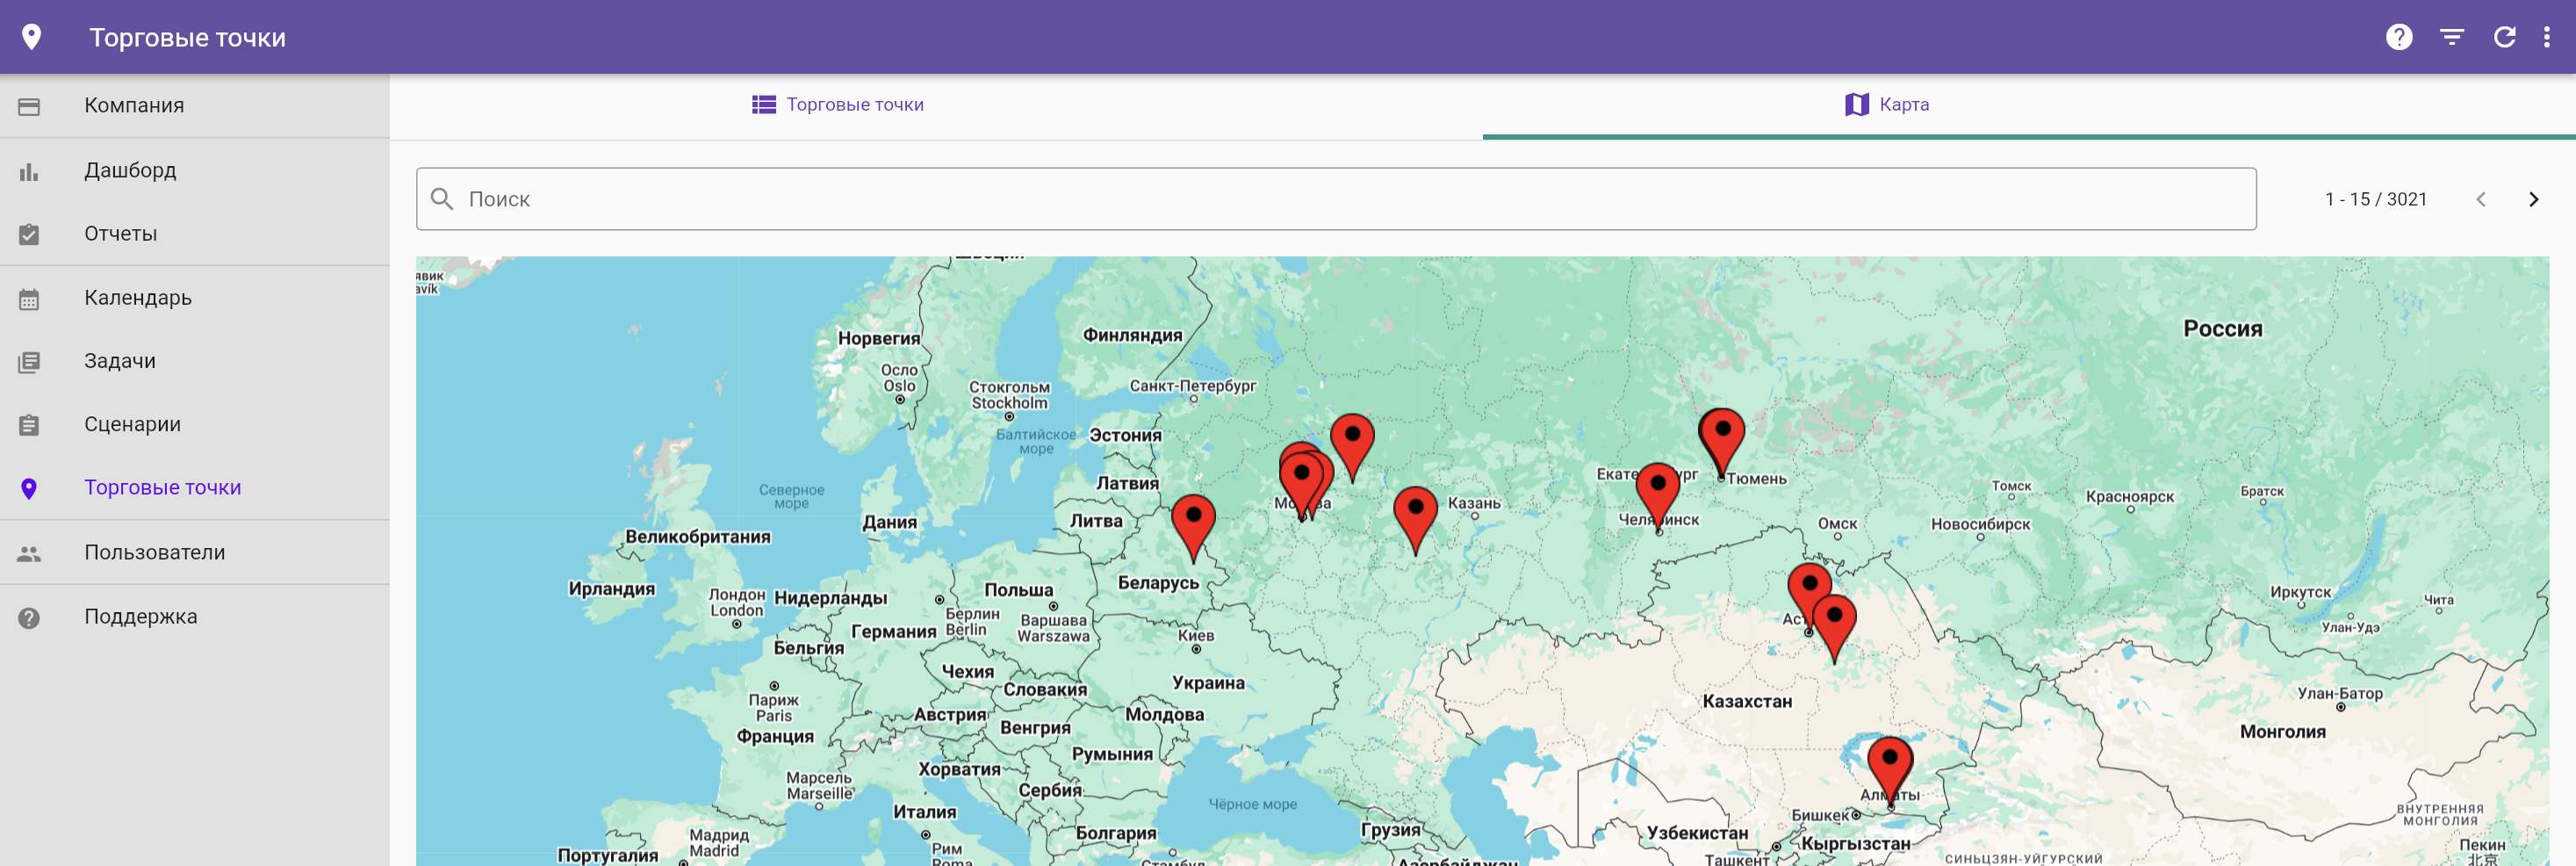Click the Иркутск city label
Screen dimensions: 2576x866
click(x=2300, y=592)
